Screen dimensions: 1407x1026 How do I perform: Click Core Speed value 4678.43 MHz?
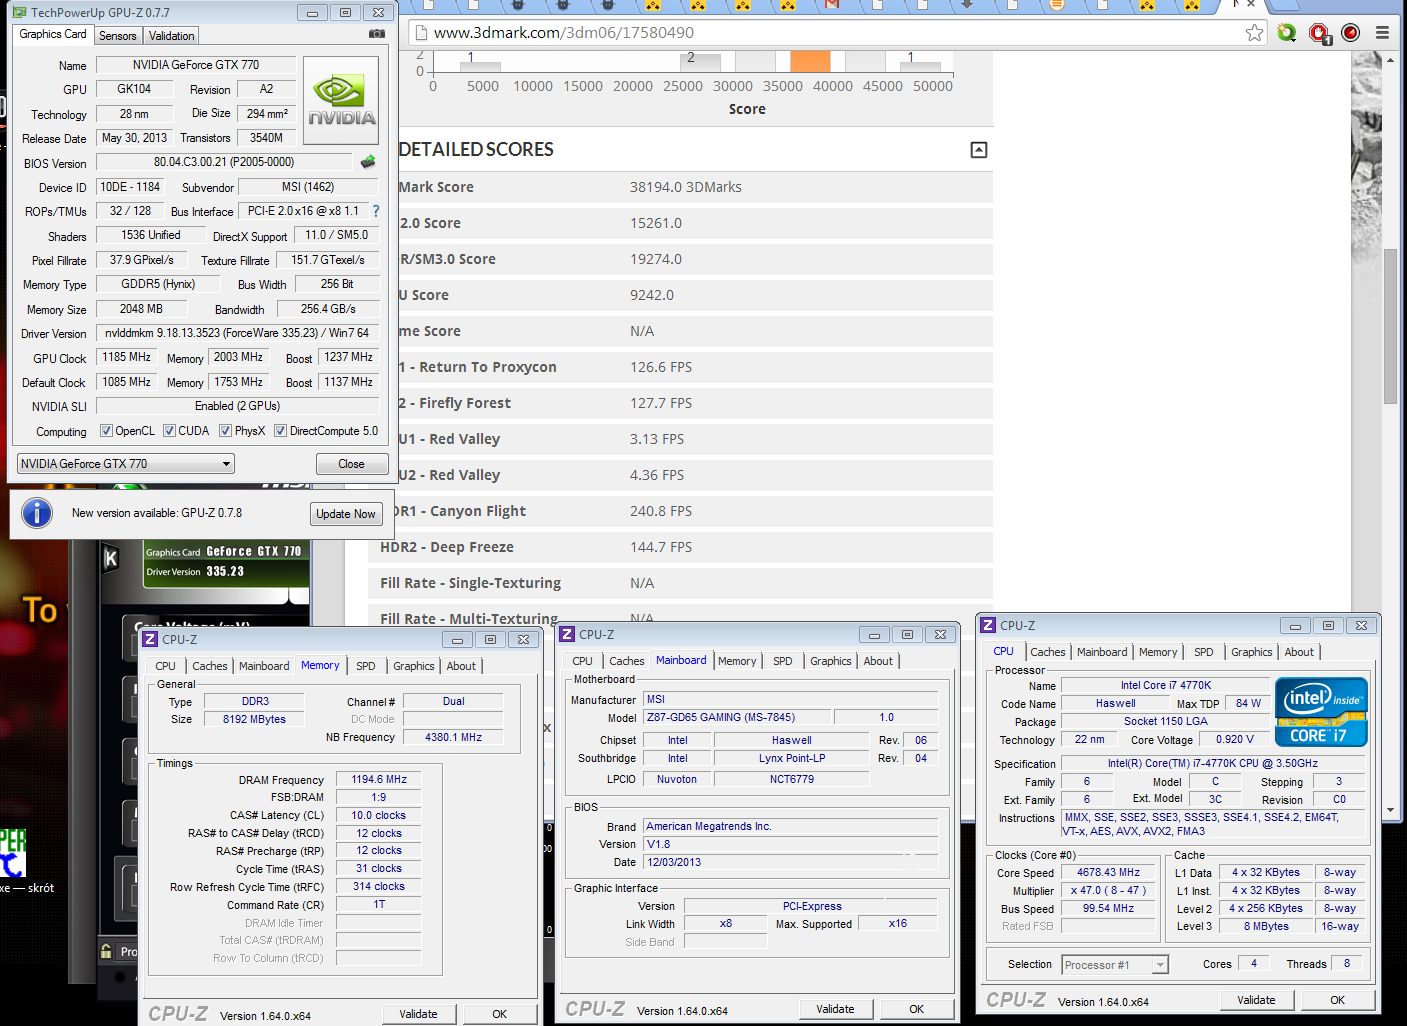tap(1108, 872)
